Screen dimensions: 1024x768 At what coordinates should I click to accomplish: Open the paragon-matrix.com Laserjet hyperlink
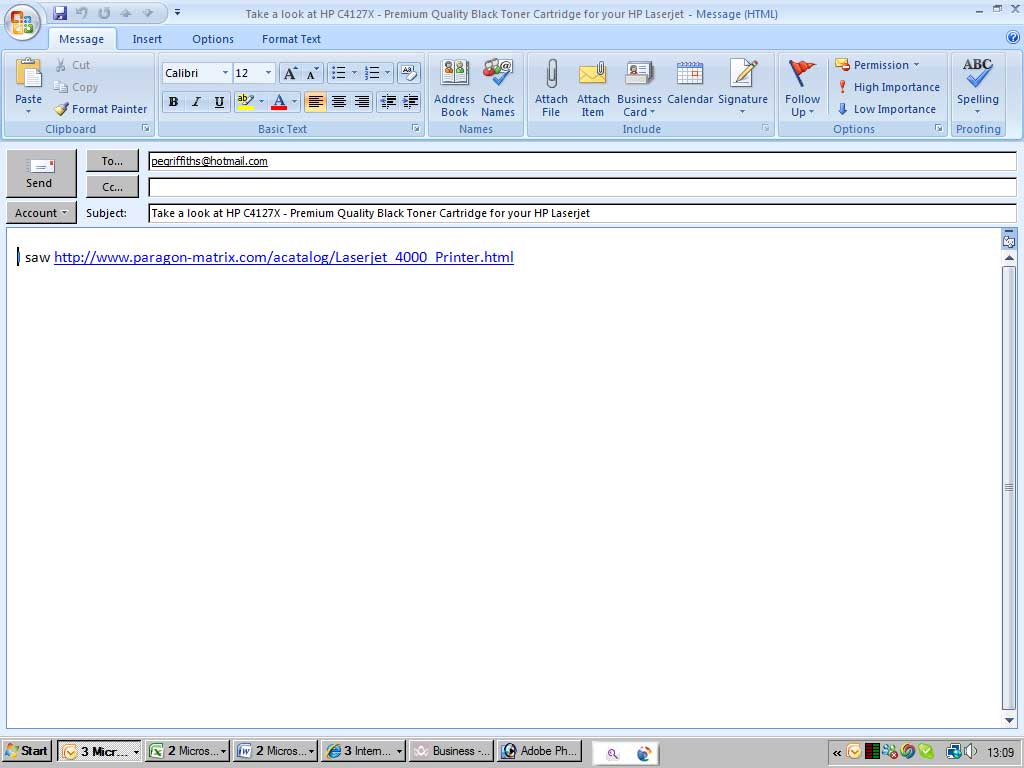(x=283, y=257)
